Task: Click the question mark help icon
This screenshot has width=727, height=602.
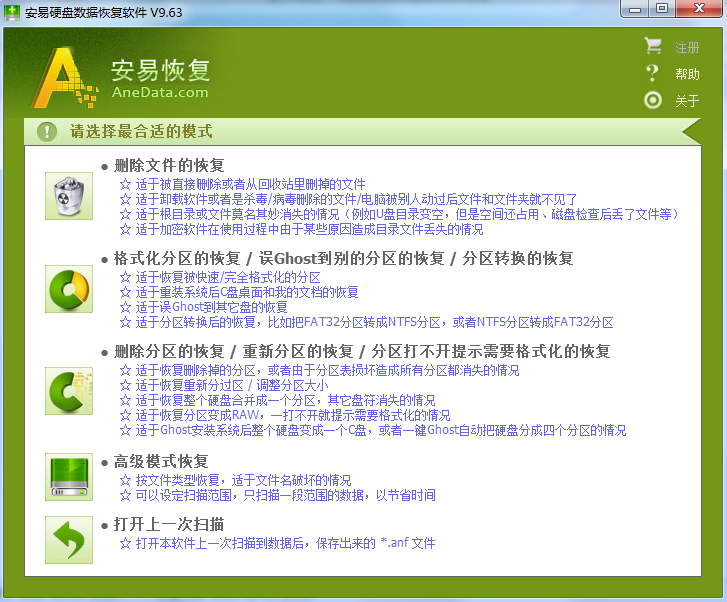Action: coord(652,73)
